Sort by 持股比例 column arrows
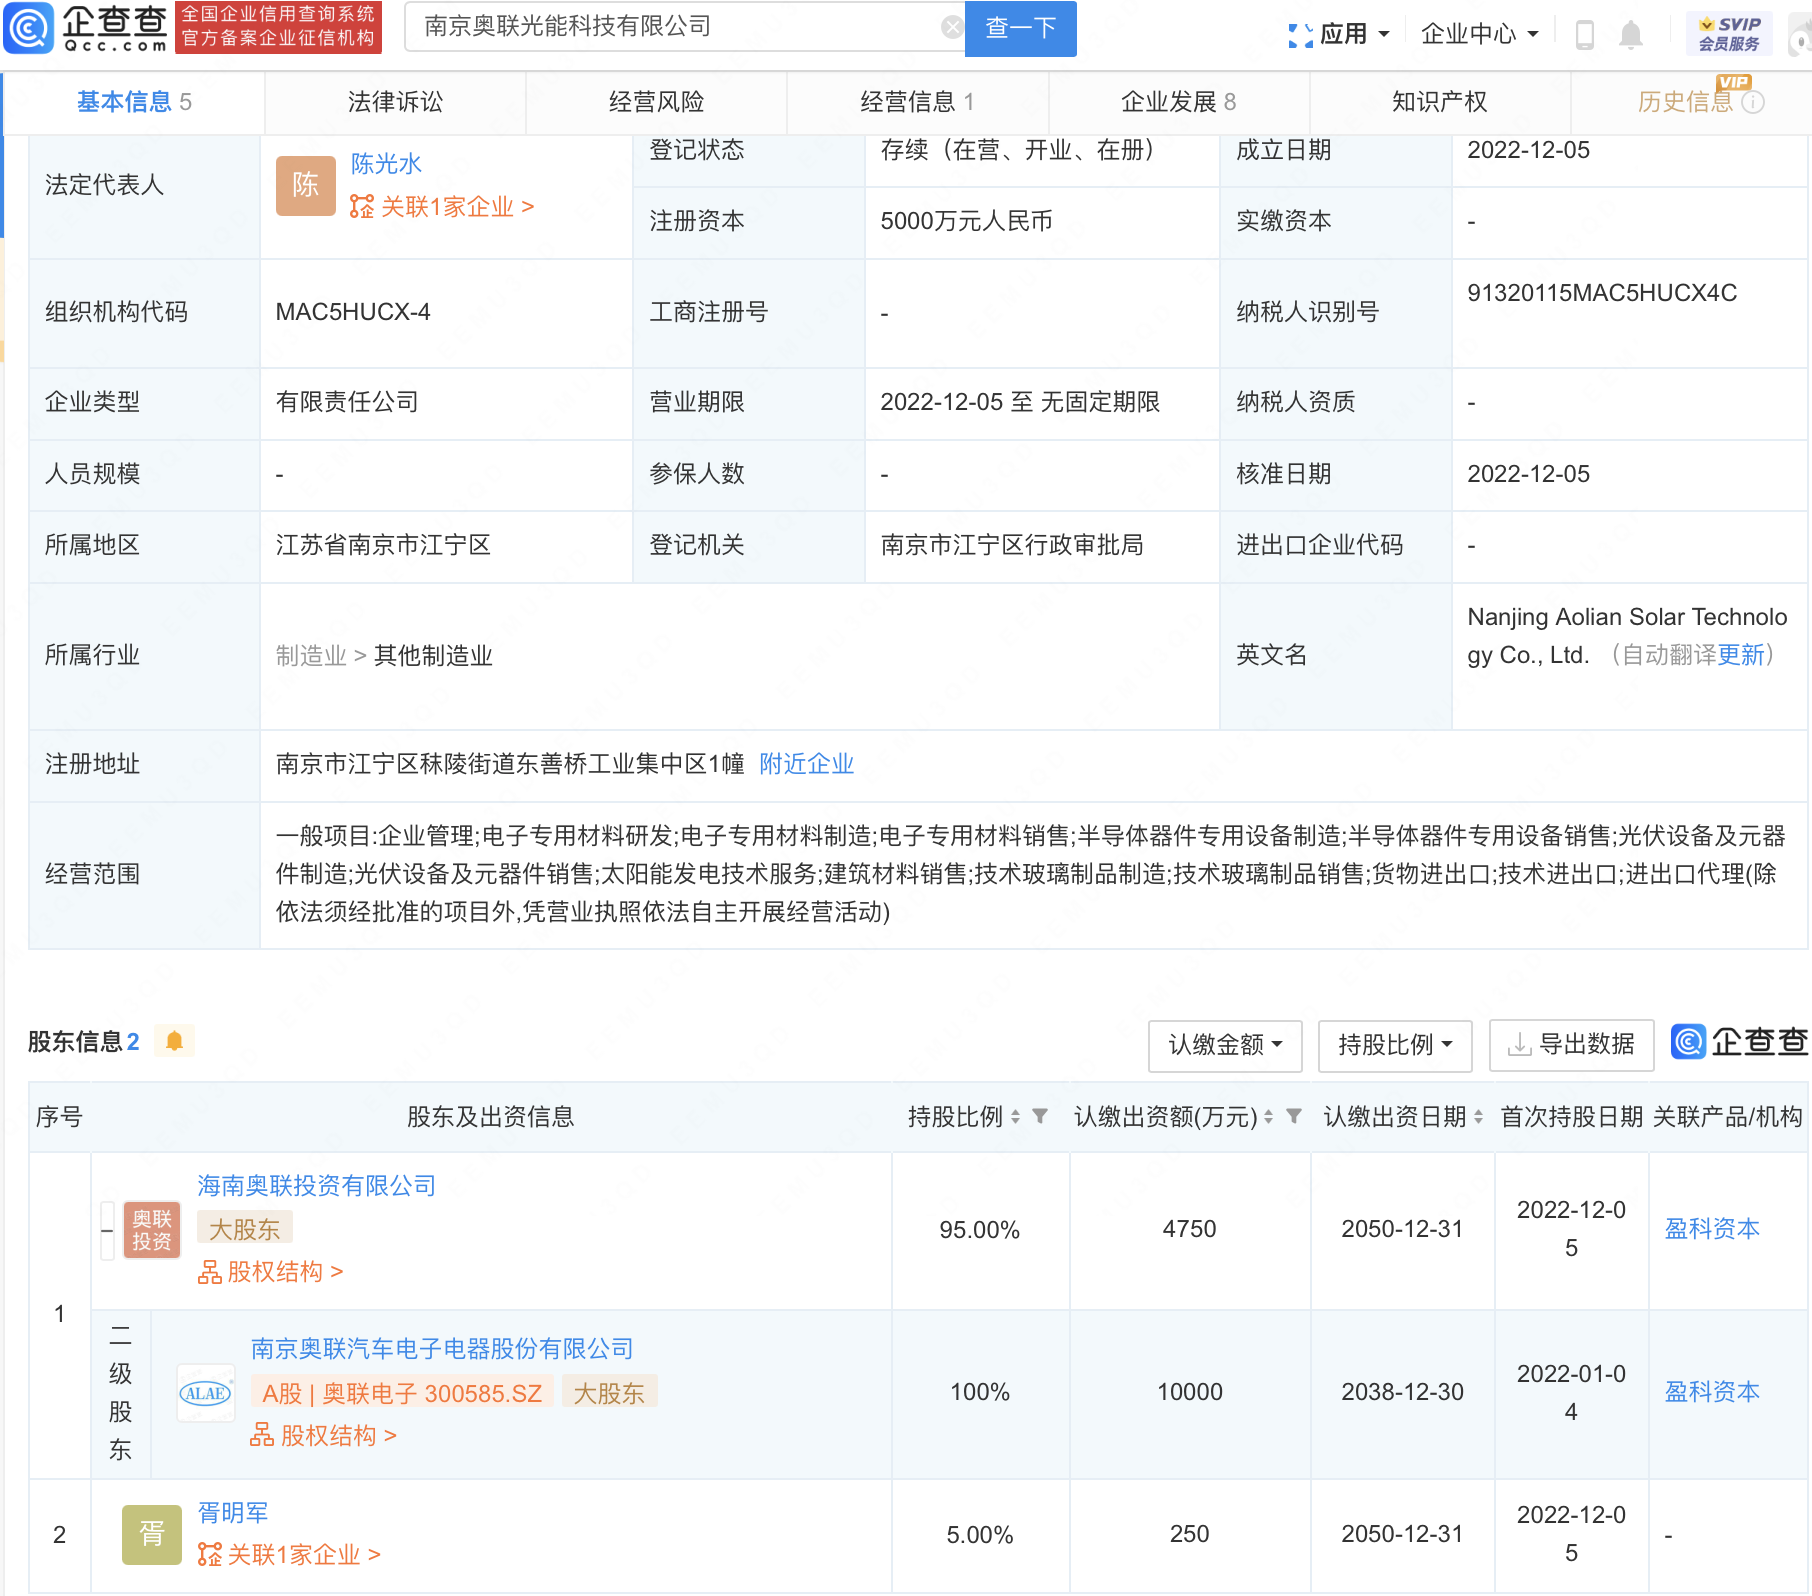Viewport: 1812px width, 1596px height. (1015, 1117)
